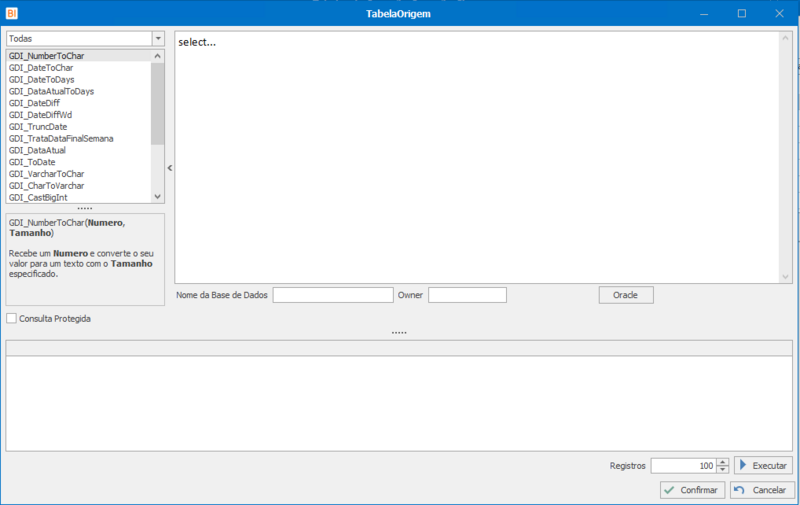
Task: Click the Owner input field
Action: (467, 295)
